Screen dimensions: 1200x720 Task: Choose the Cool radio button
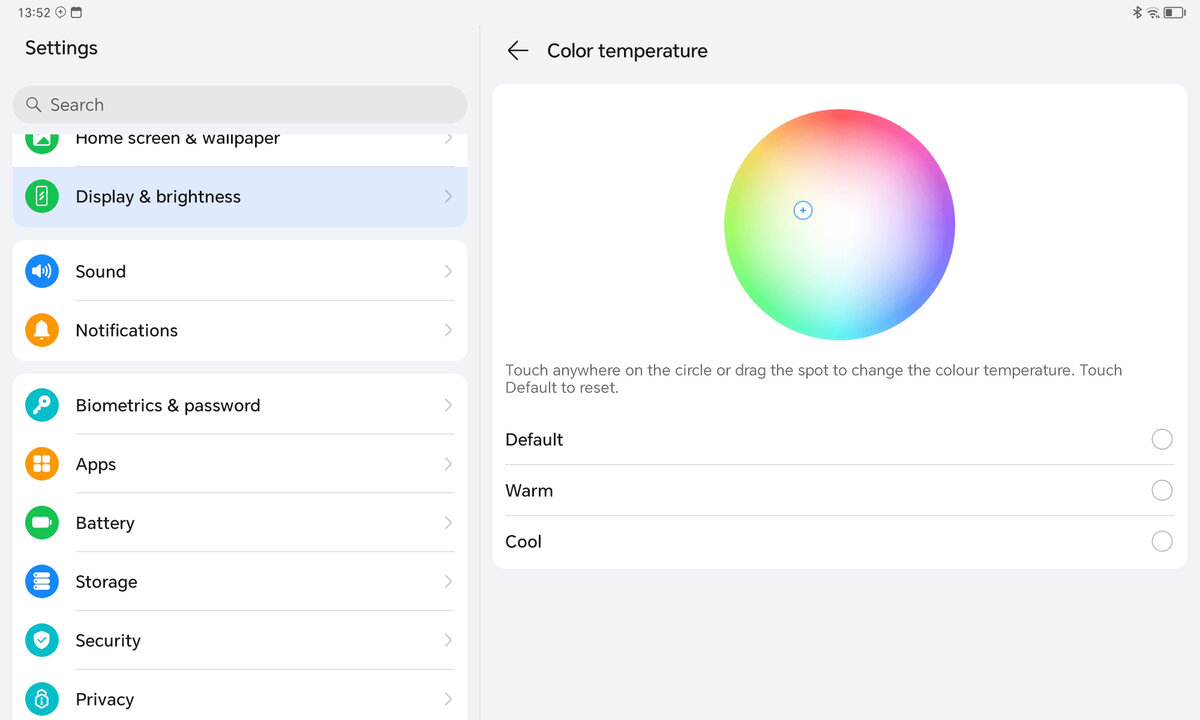(1161, 542)
